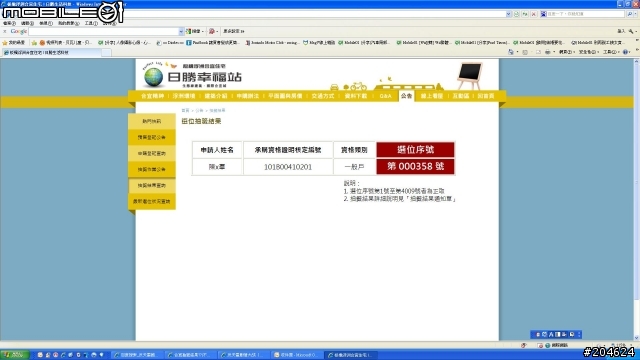Click the 網際網路 zone status bar indicator
Viewport: 640px width, 360px height.
point(557,345)
